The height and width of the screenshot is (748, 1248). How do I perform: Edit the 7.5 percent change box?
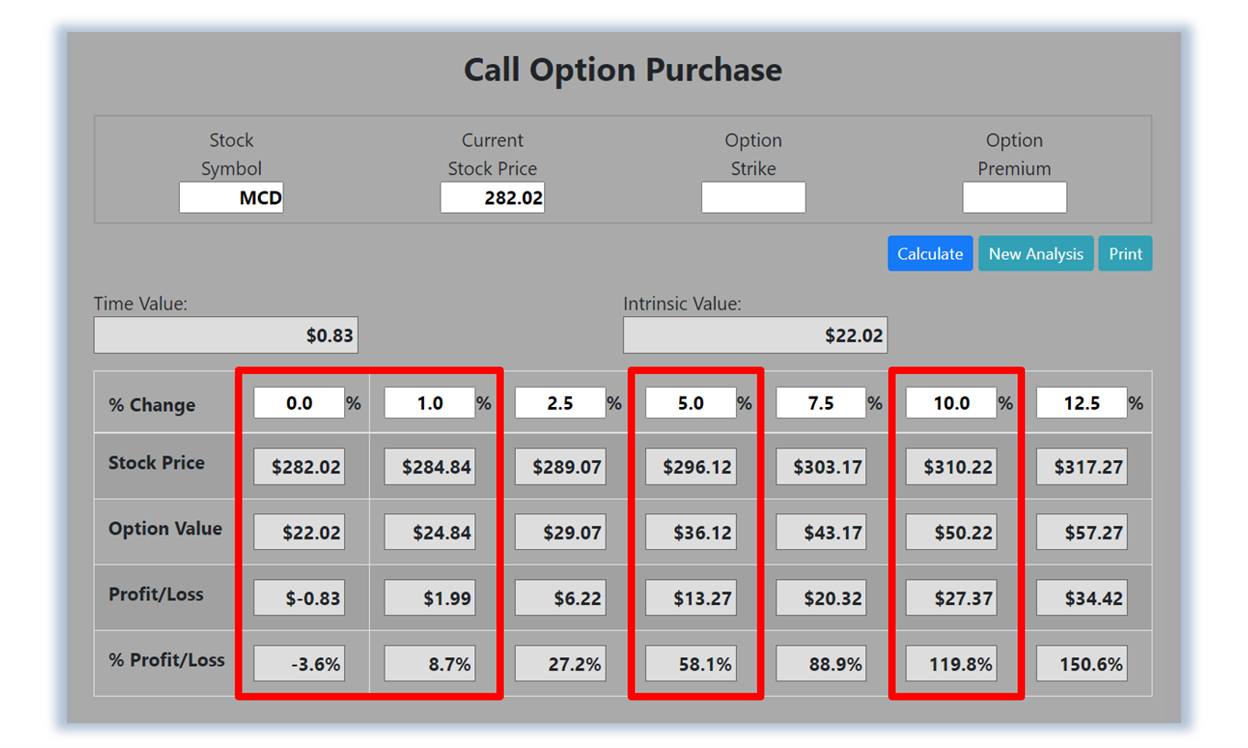(x=820, y=403)
